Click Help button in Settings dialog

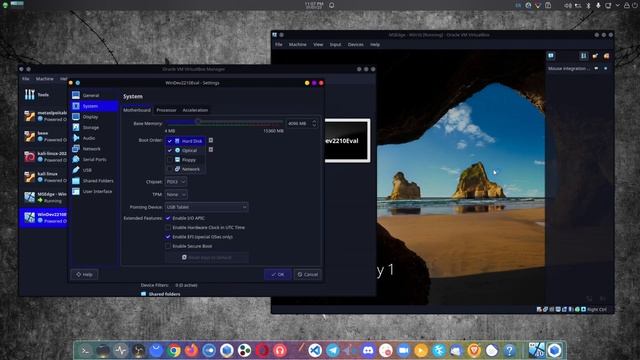84,274
